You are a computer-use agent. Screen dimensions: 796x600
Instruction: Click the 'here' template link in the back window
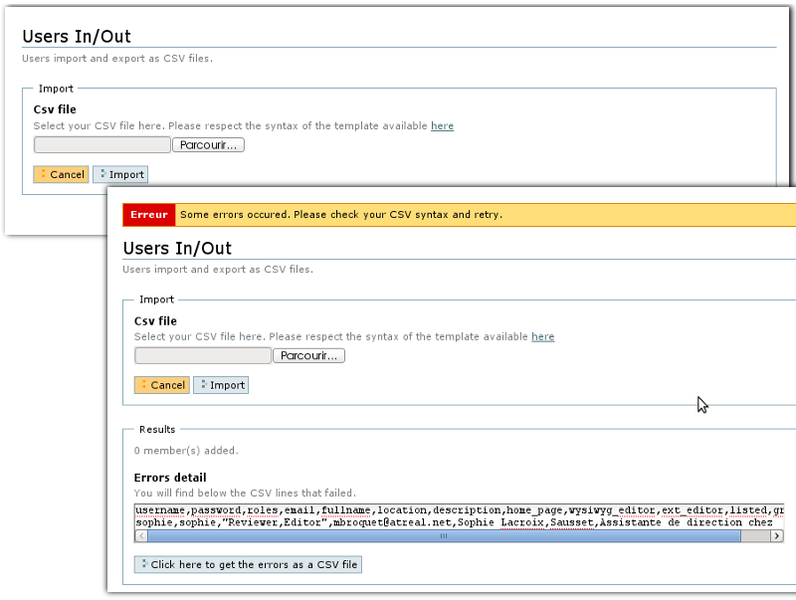point(442,126)
